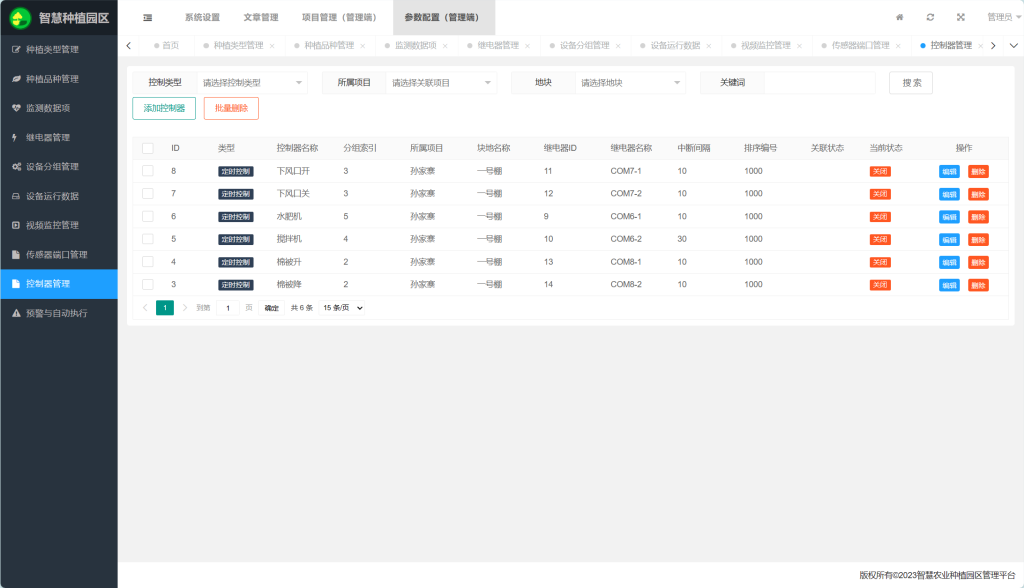
Task: Open the 控制类型 dropdown
Action: point(252,83)
